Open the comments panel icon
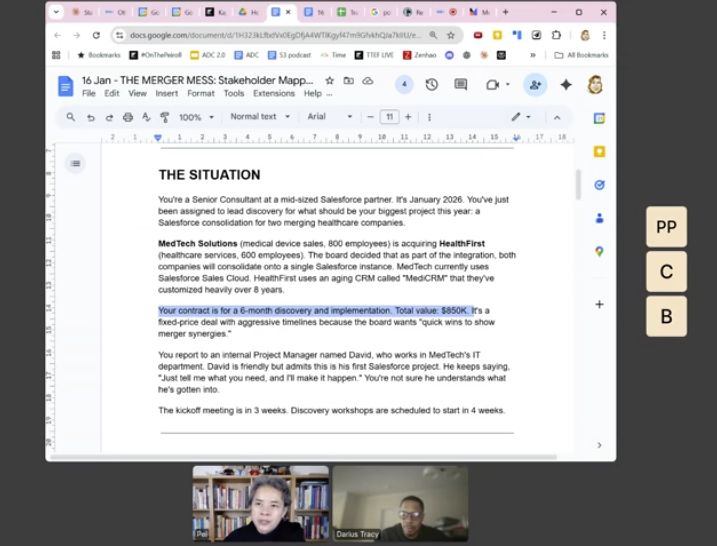The height and width of the screenshot is (546, 717). [461, 85]
